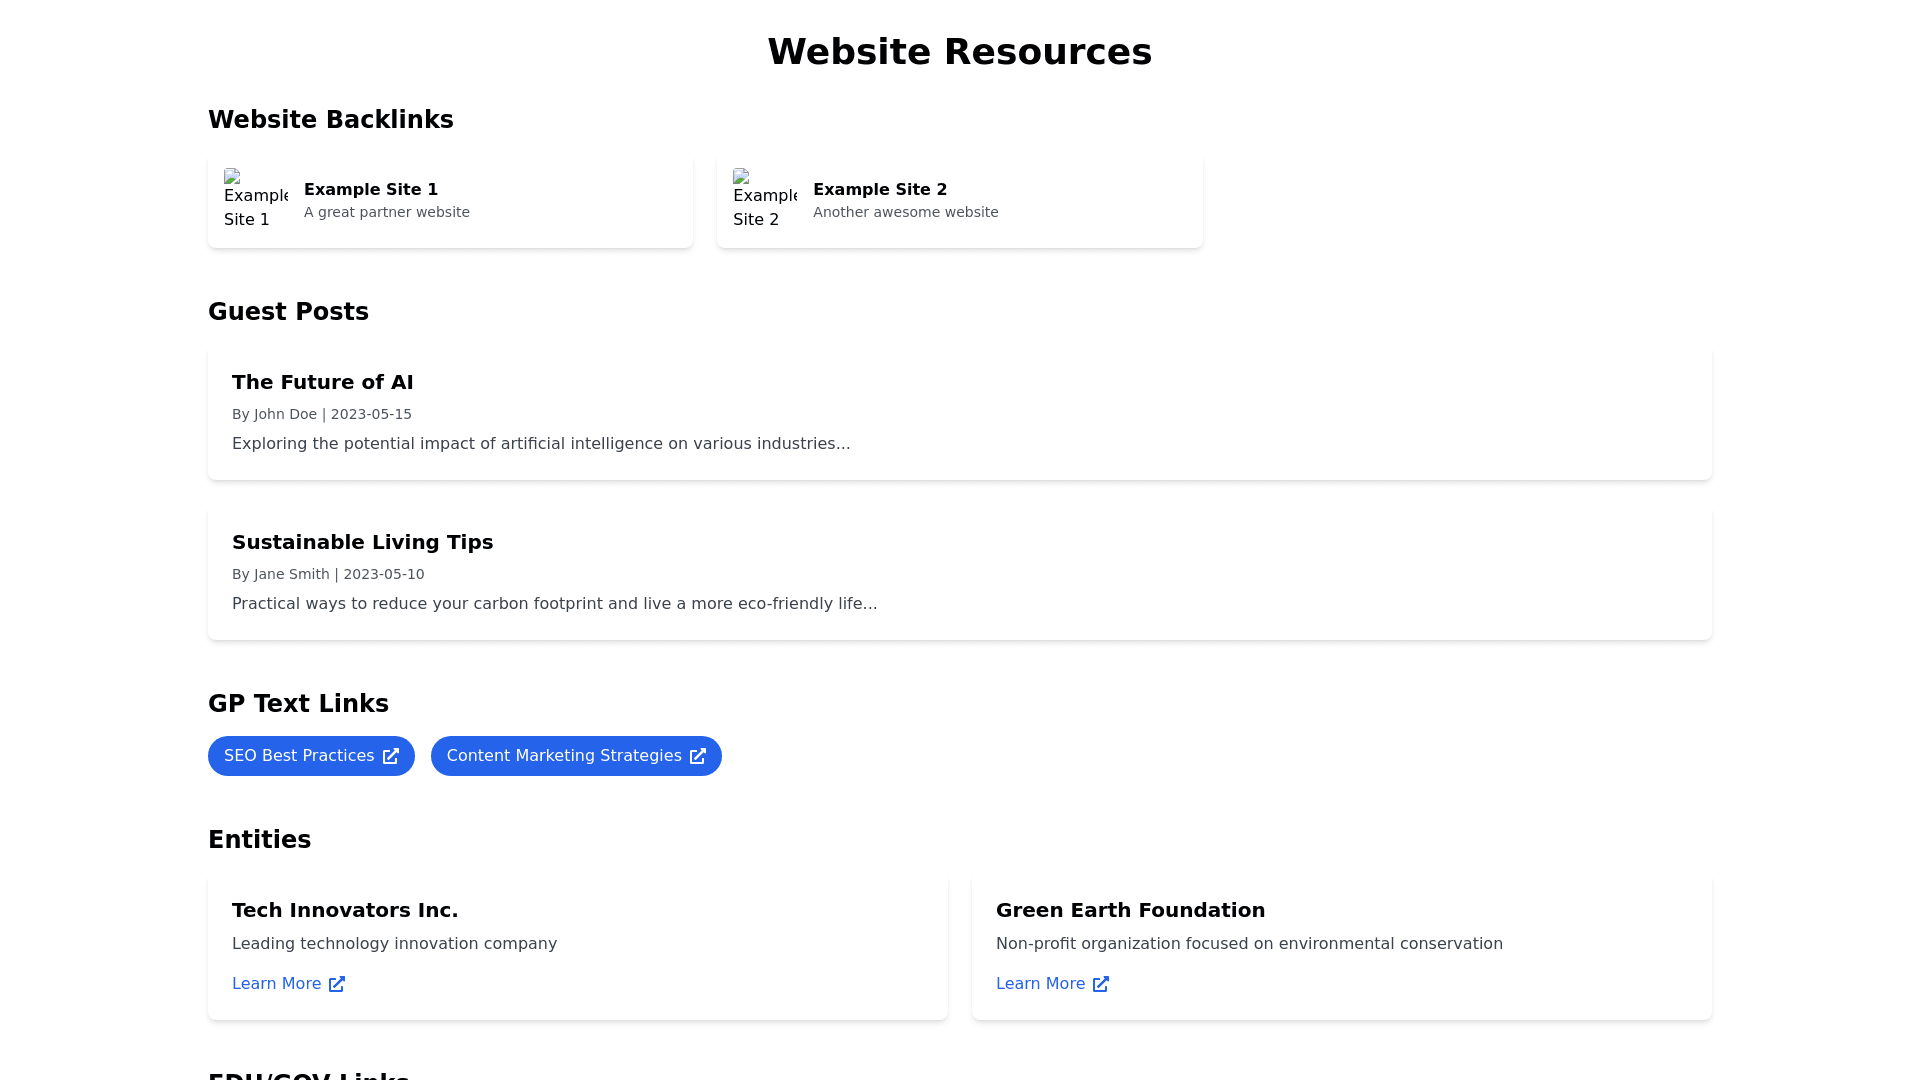Viewport: 1920px width, 1080px height.
Task: Open the Content Marketing Strategies link
Action: tap(564, 756)
